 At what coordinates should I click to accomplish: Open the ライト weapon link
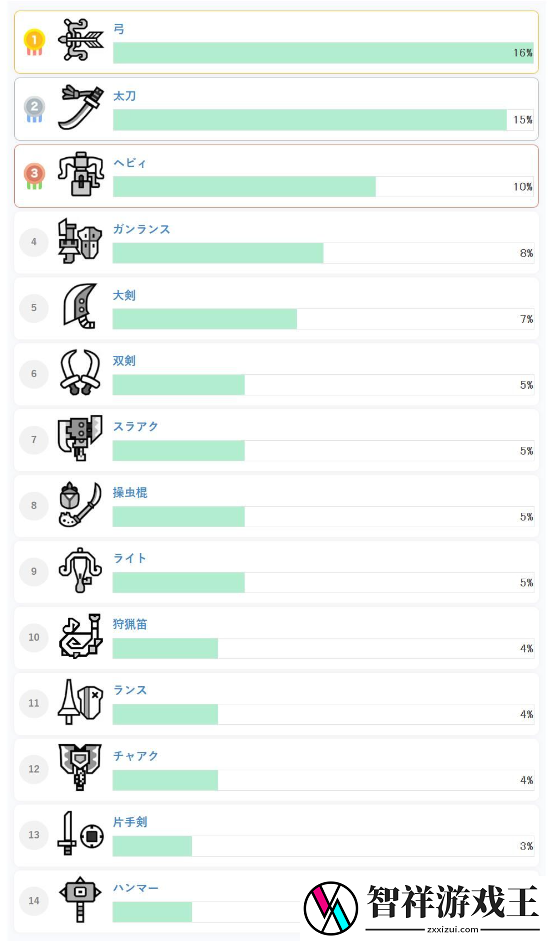pyautogui.click(x=130, y=558)
